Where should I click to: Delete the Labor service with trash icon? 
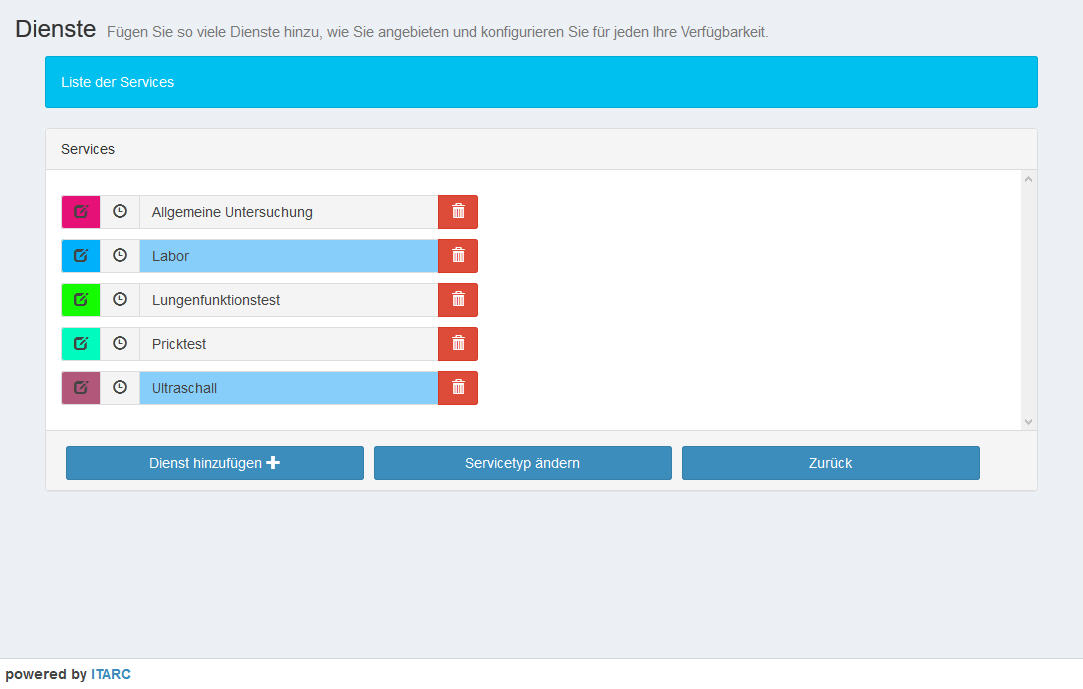pyautogui.click(x=458, y=256)
